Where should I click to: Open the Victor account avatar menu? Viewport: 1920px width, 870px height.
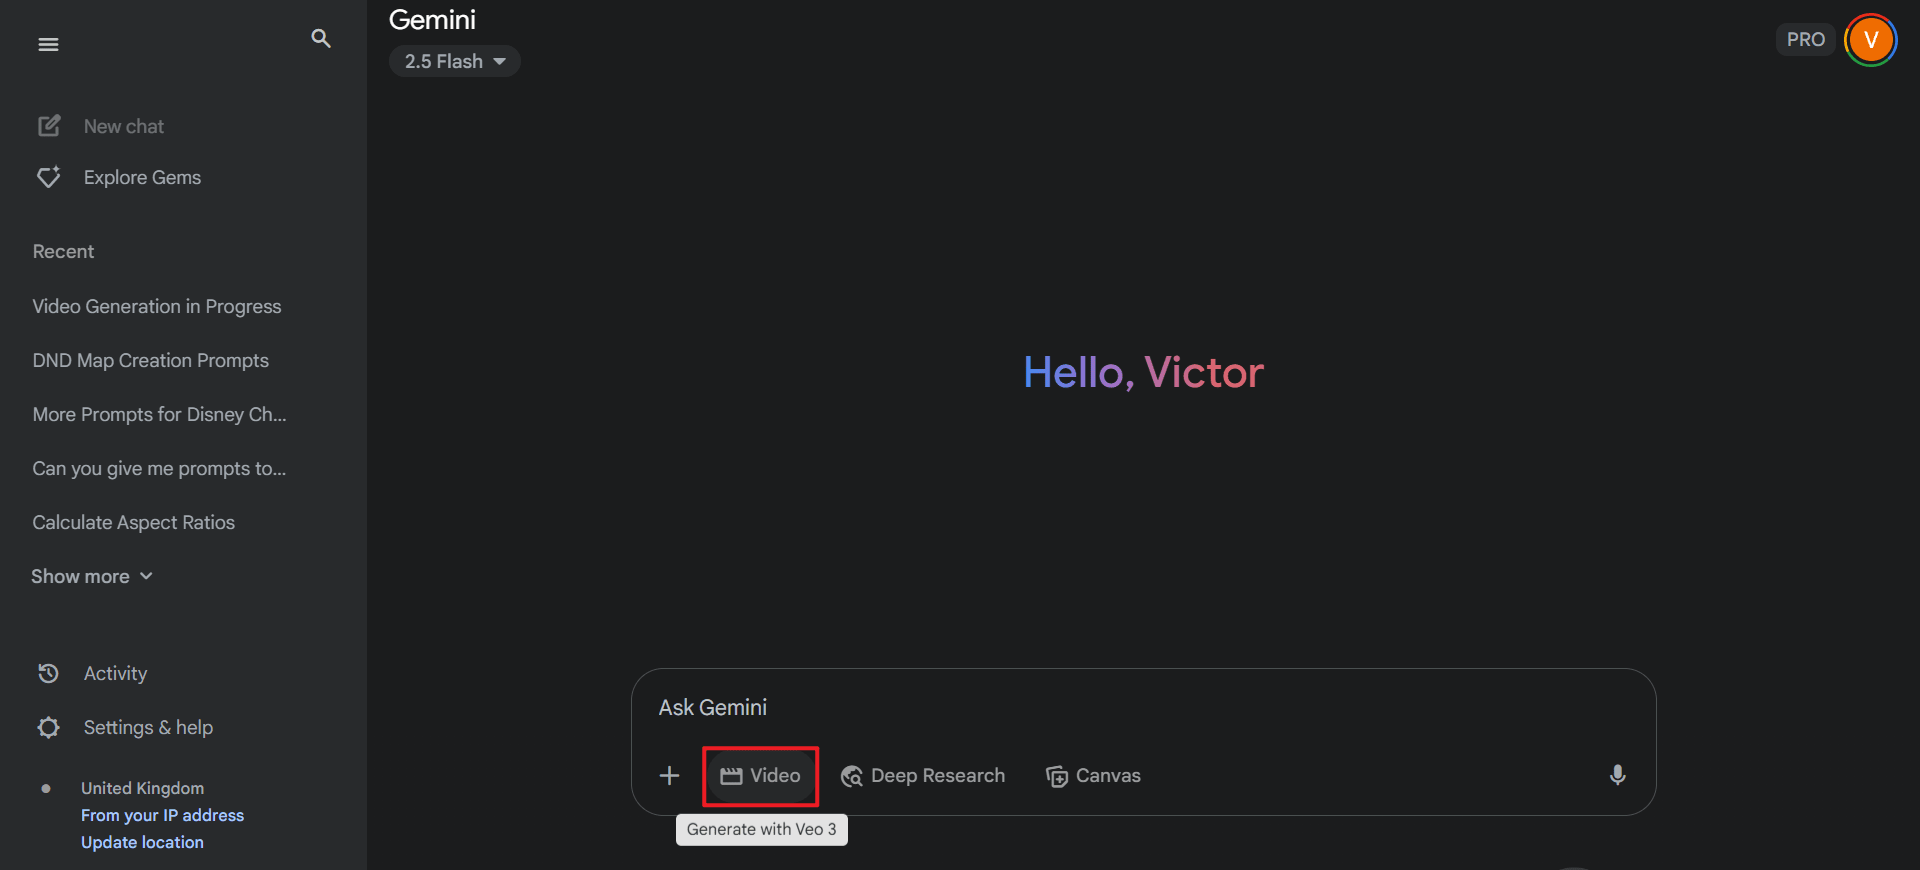tap(1871, 40)
